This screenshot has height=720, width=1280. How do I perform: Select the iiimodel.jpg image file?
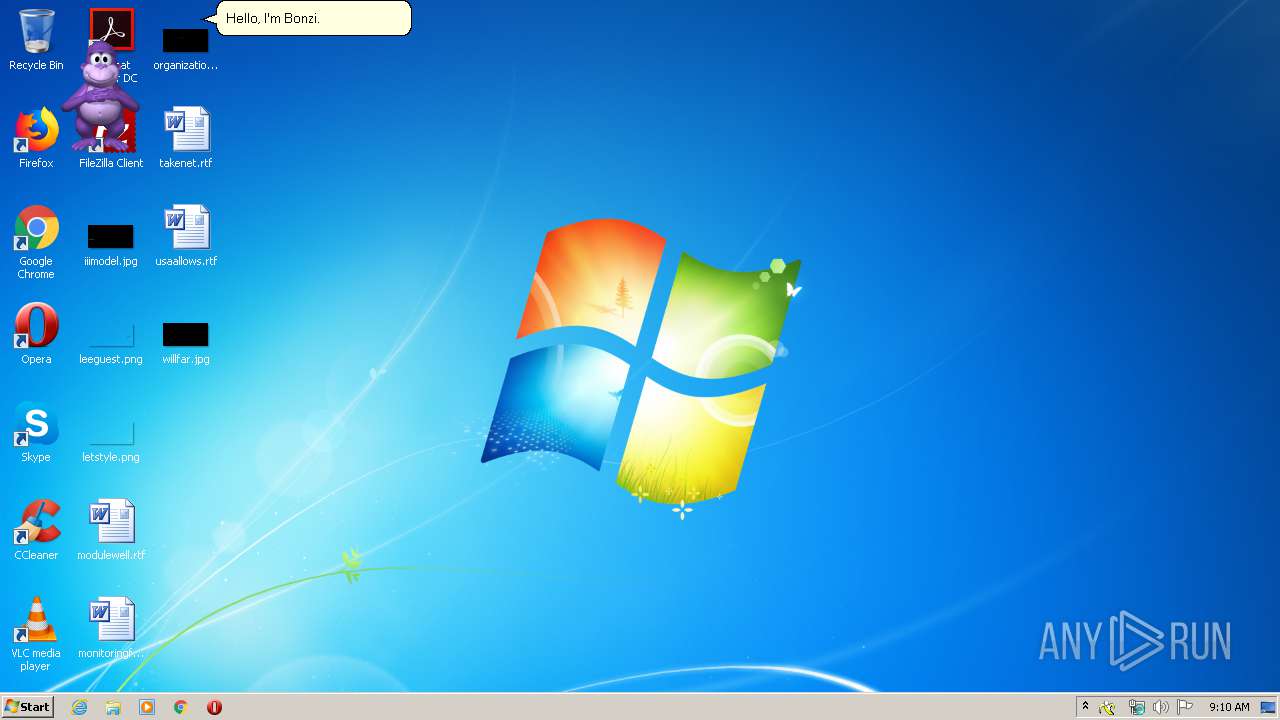coord(111,245)
